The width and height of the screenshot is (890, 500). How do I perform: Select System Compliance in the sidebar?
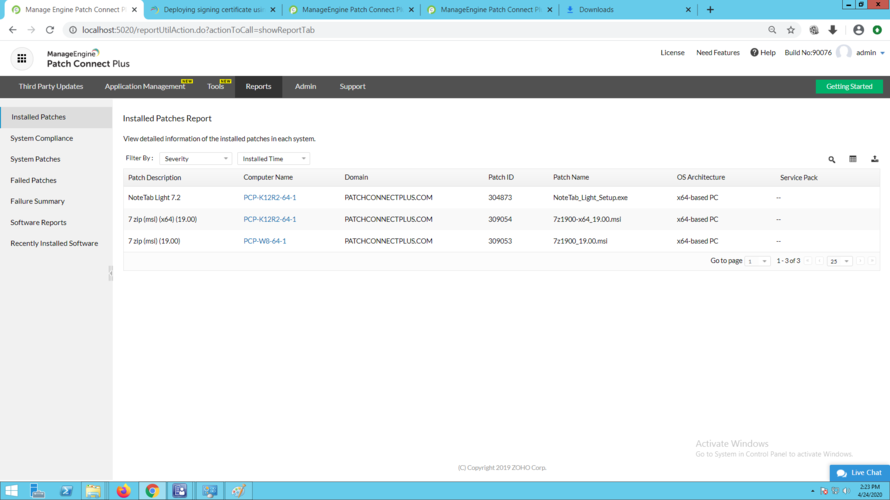click(42, 138)
